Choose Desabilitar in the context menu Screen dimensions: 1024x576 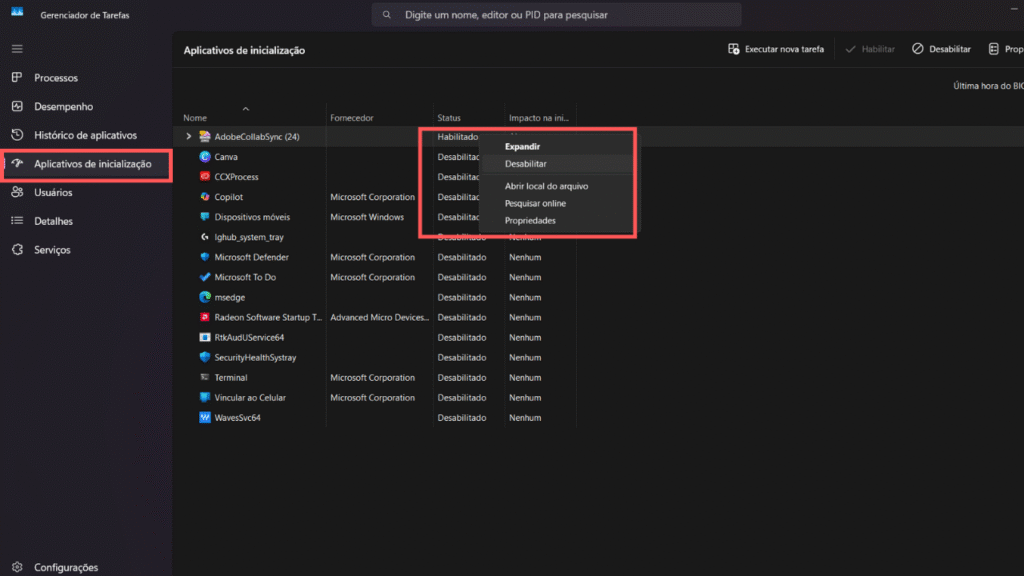[x=526, y=164]
